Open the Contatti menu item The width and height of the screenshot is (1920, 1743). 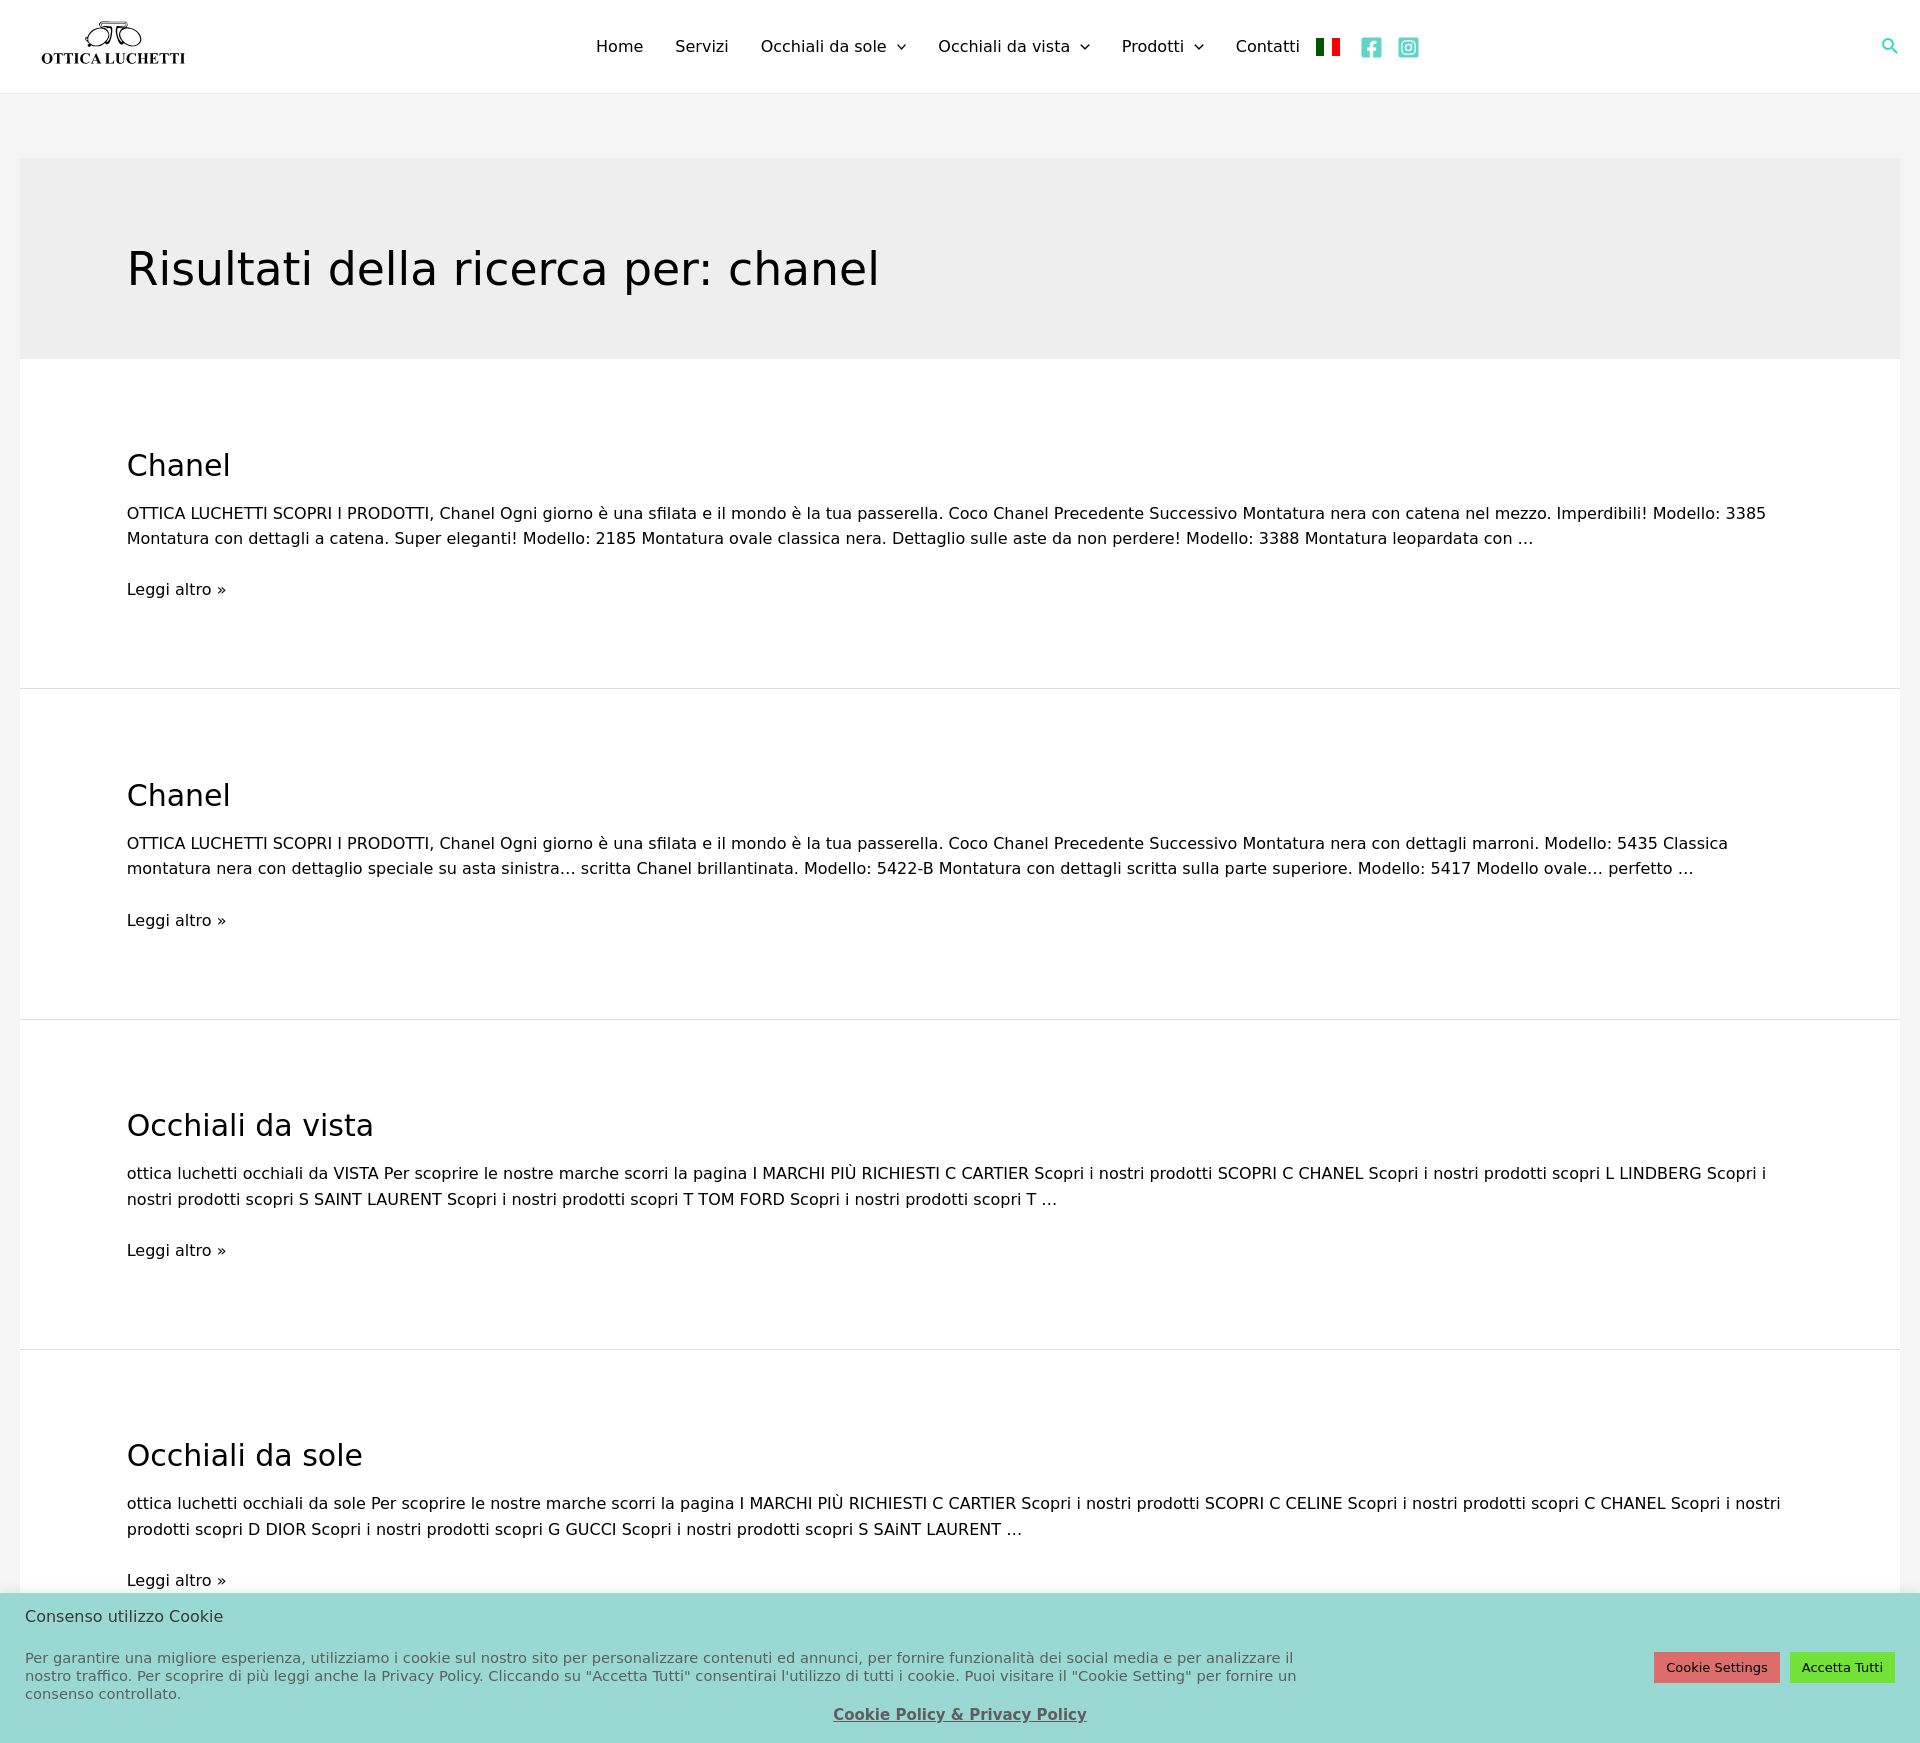(1267, 47)
